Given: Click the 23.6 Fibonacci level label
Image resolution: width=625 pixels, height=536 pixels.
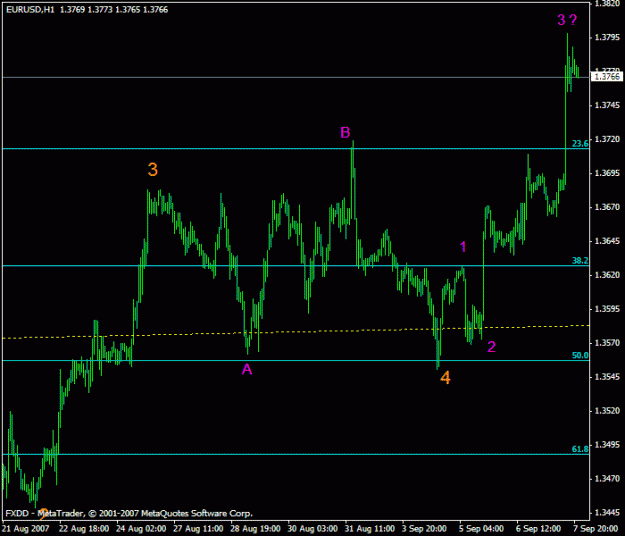Looking at the screenshot, I should [580, 143].
